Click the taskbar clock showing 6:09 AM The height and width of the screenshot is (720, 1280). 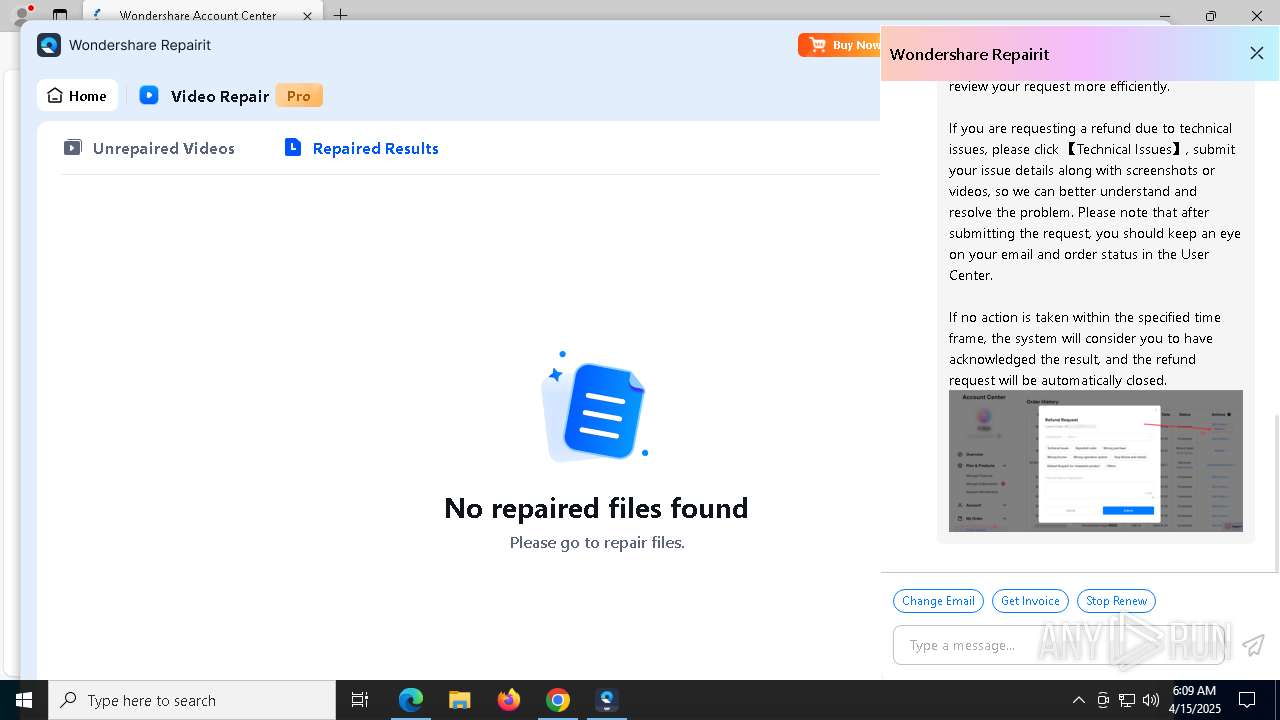point(1194,700)
